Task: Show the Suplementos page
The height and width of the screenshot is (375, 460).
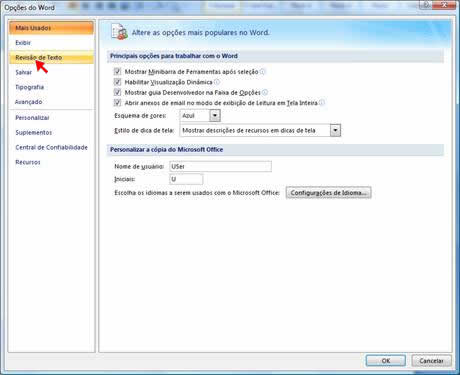Action: (51, 132)
